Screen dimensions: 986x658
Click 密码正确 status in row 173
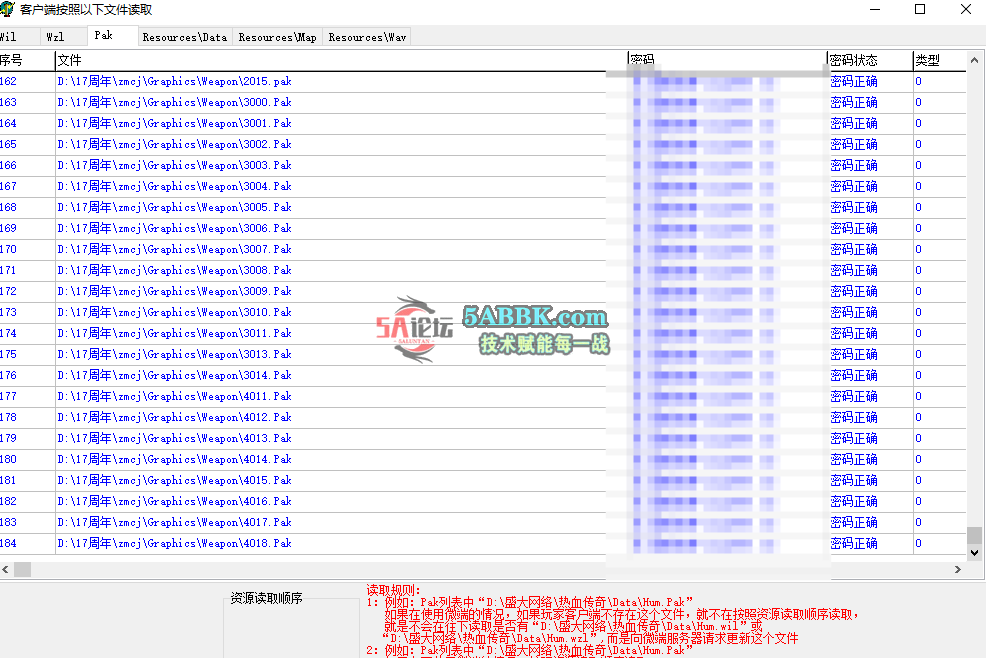click(853, 312)
